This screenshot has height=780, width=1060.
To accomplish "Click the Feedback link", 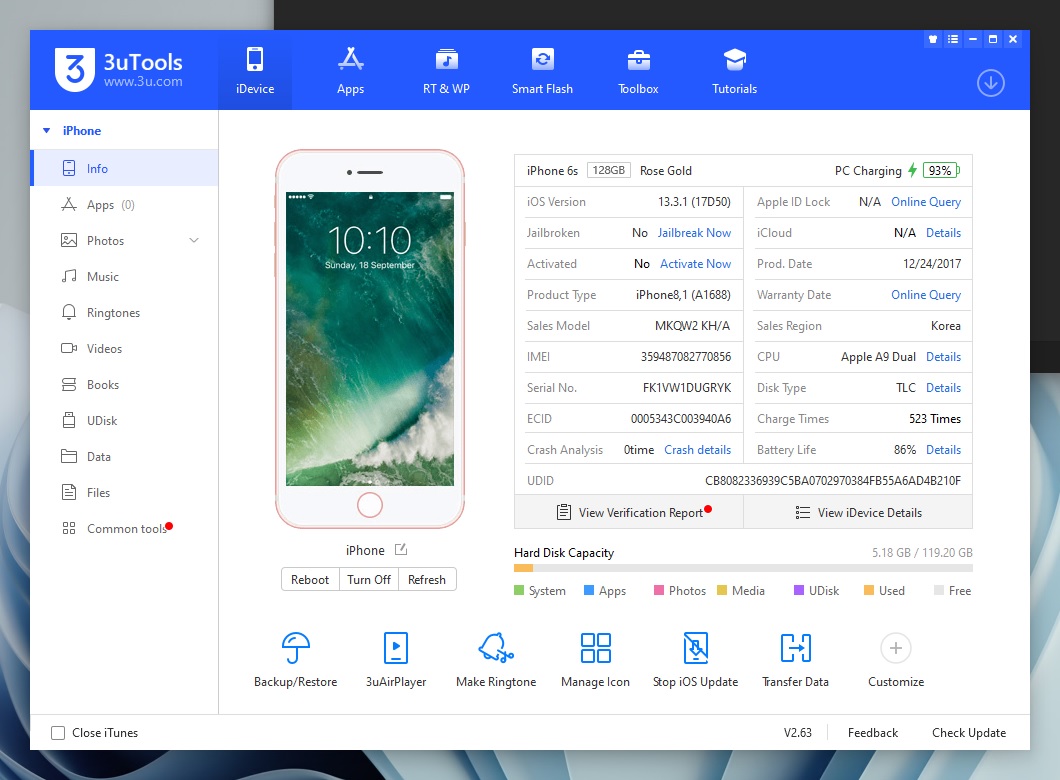I will [873, 733].
